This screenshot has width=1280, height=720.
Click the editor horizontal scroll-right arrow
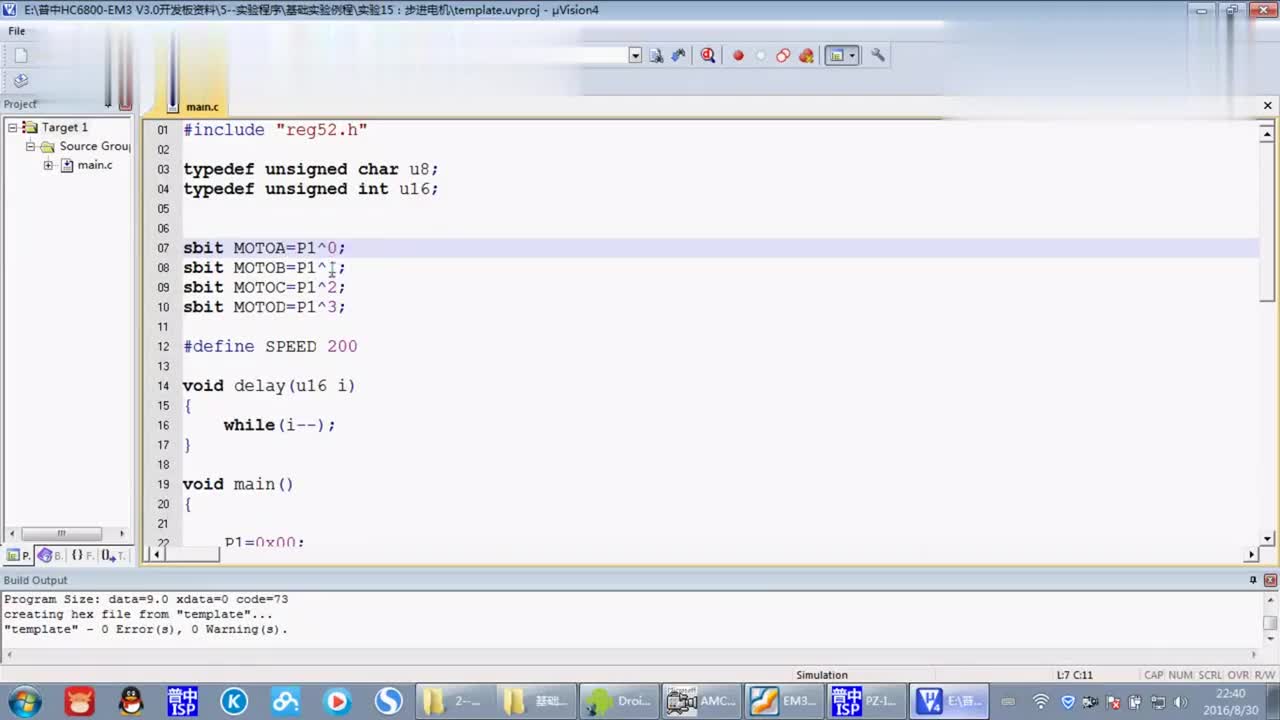click(x=1252, y=554)
